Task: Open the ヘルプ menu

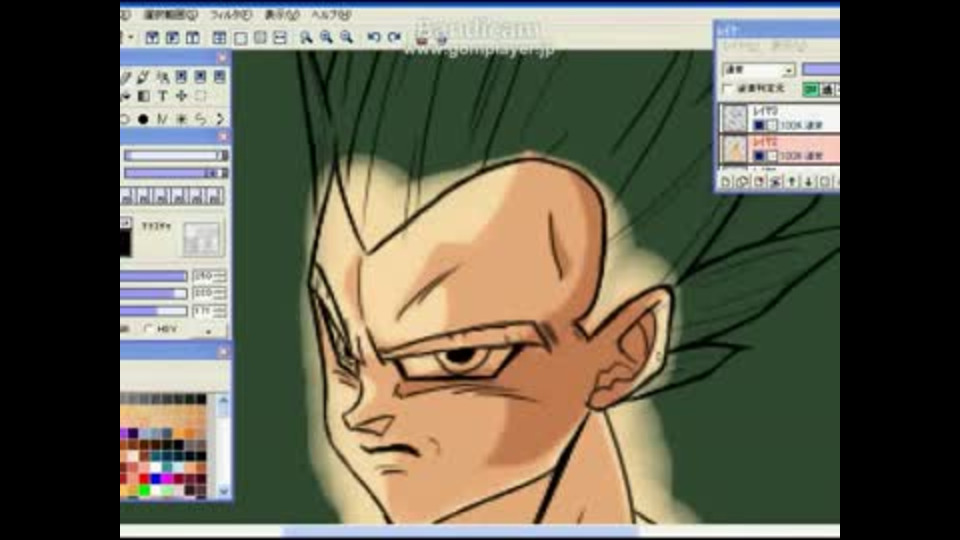Action: tap(331, 15)
